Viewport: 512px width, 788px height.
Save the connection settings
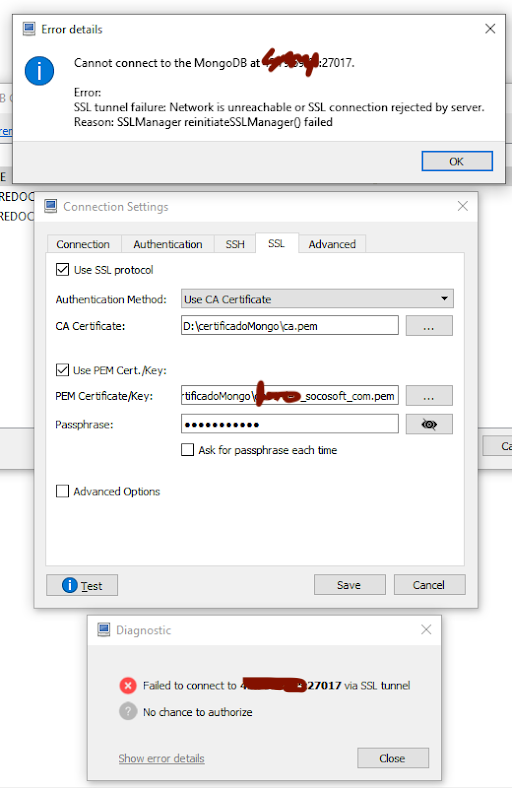(x=350, y=585)
